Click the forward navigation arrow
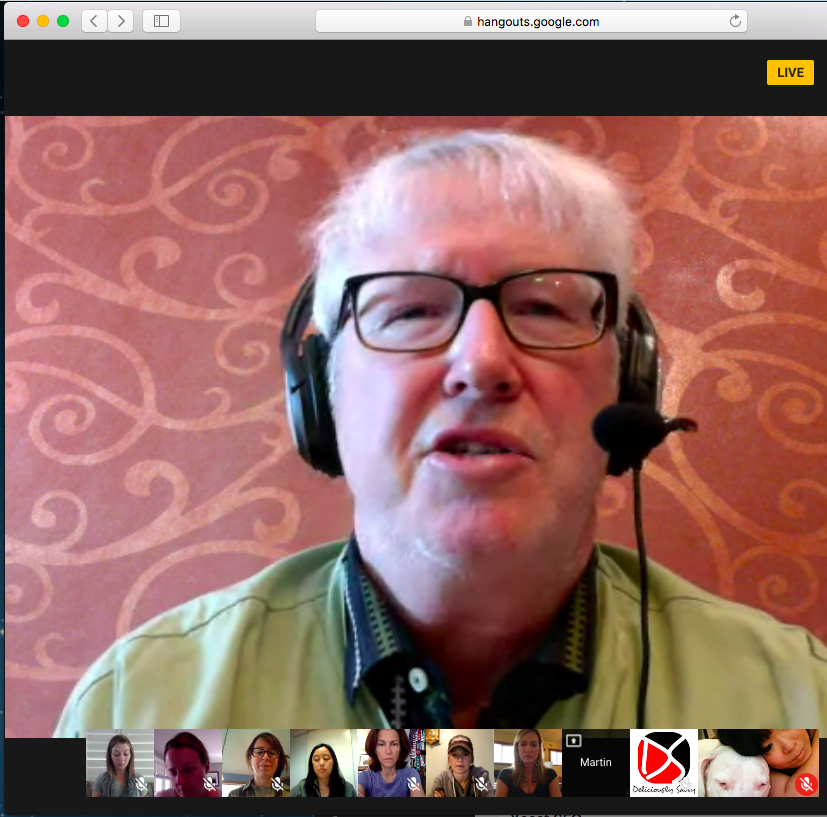The width and height of the screenshot is (827, 817). [x=121, y=21]
